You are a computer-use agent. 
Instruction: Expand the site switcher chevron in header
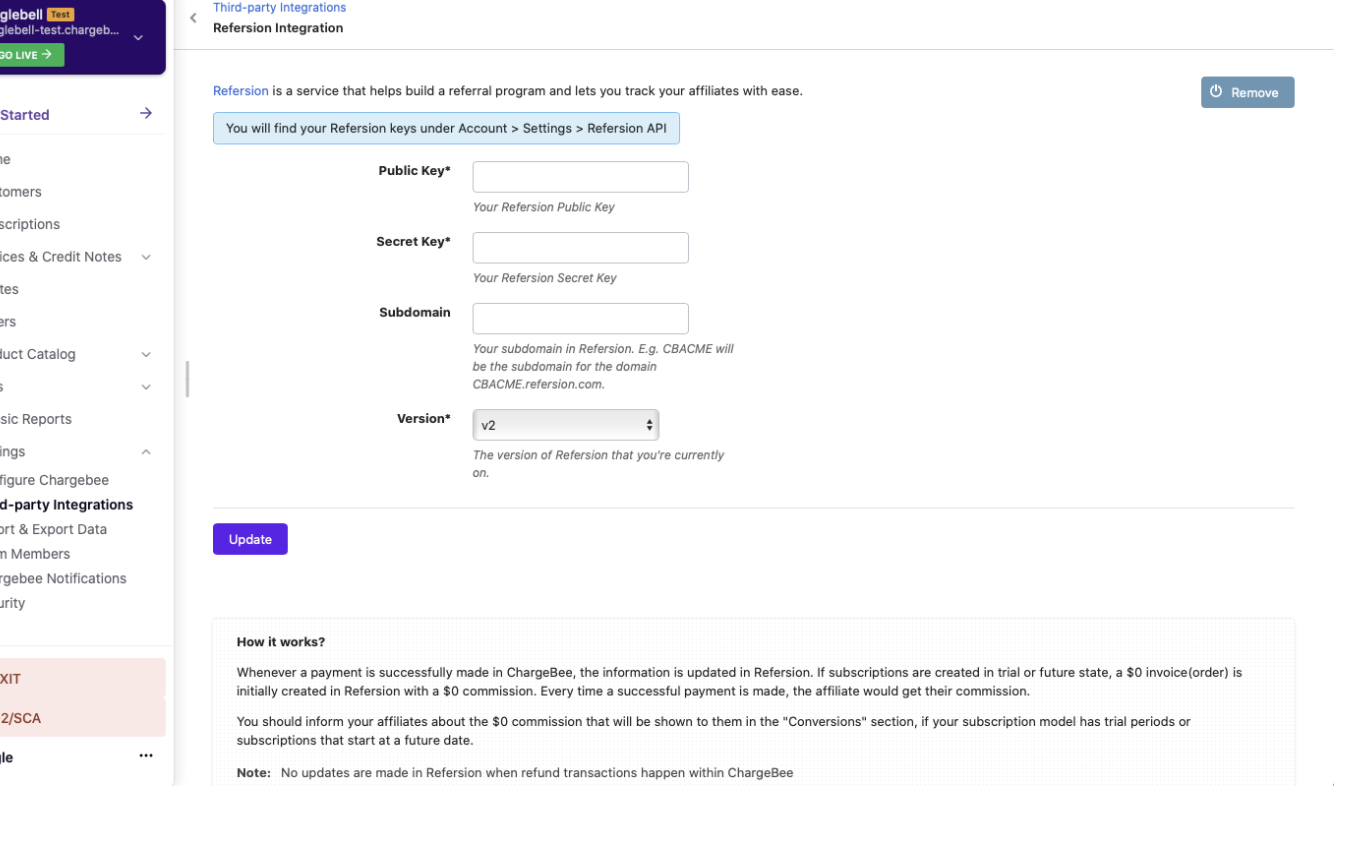(x=138, y=38)
